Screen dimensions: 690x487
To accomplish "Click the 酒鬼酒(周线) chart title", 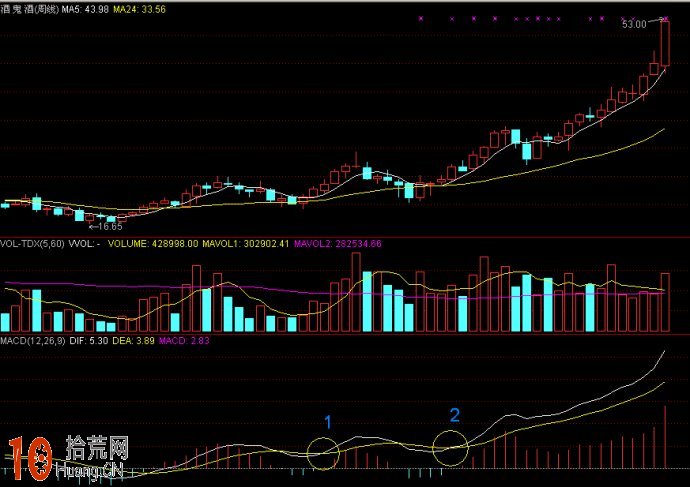I will [29, 9].
